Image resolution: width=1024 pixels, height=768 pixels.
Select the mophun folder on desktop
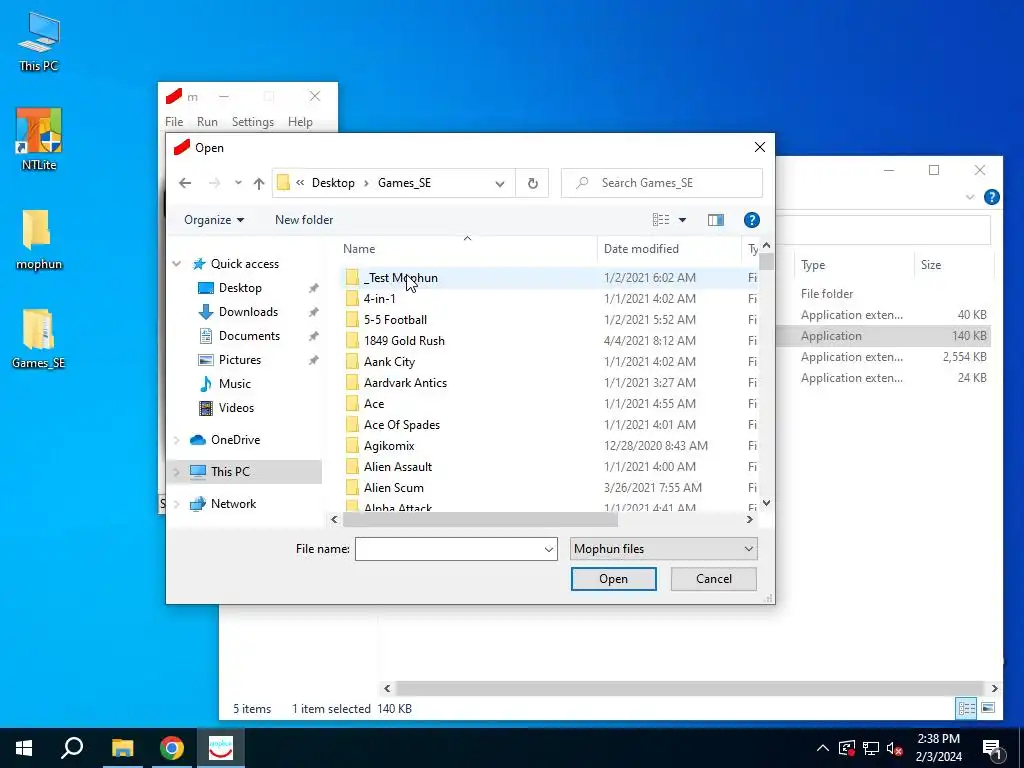(39, 240)
